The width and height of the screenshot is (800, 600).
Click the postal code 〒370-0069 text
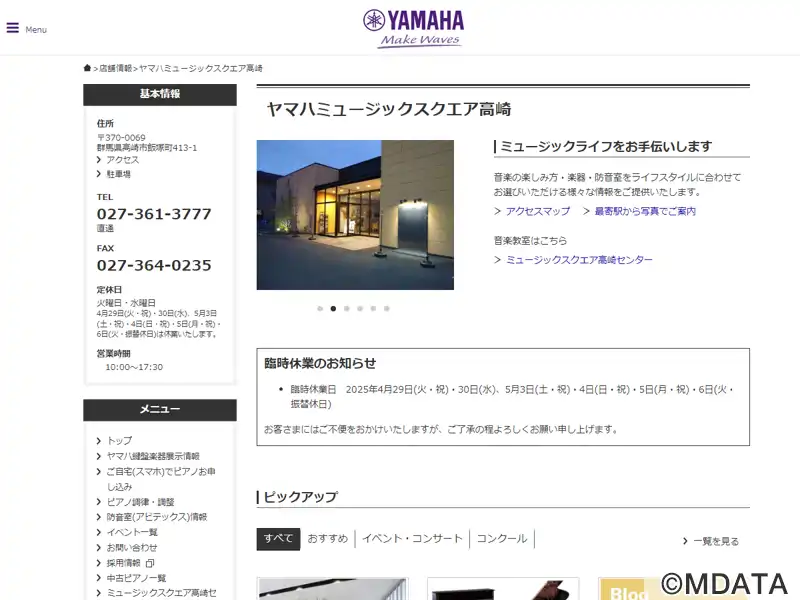click(121, 138)
